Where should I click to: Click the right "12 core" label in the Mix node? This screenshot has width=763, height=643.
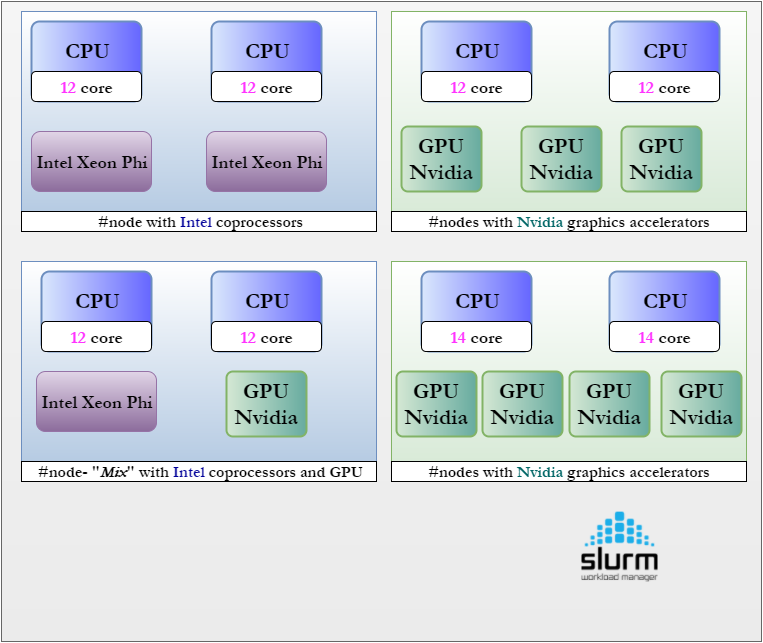pos(267,337)
